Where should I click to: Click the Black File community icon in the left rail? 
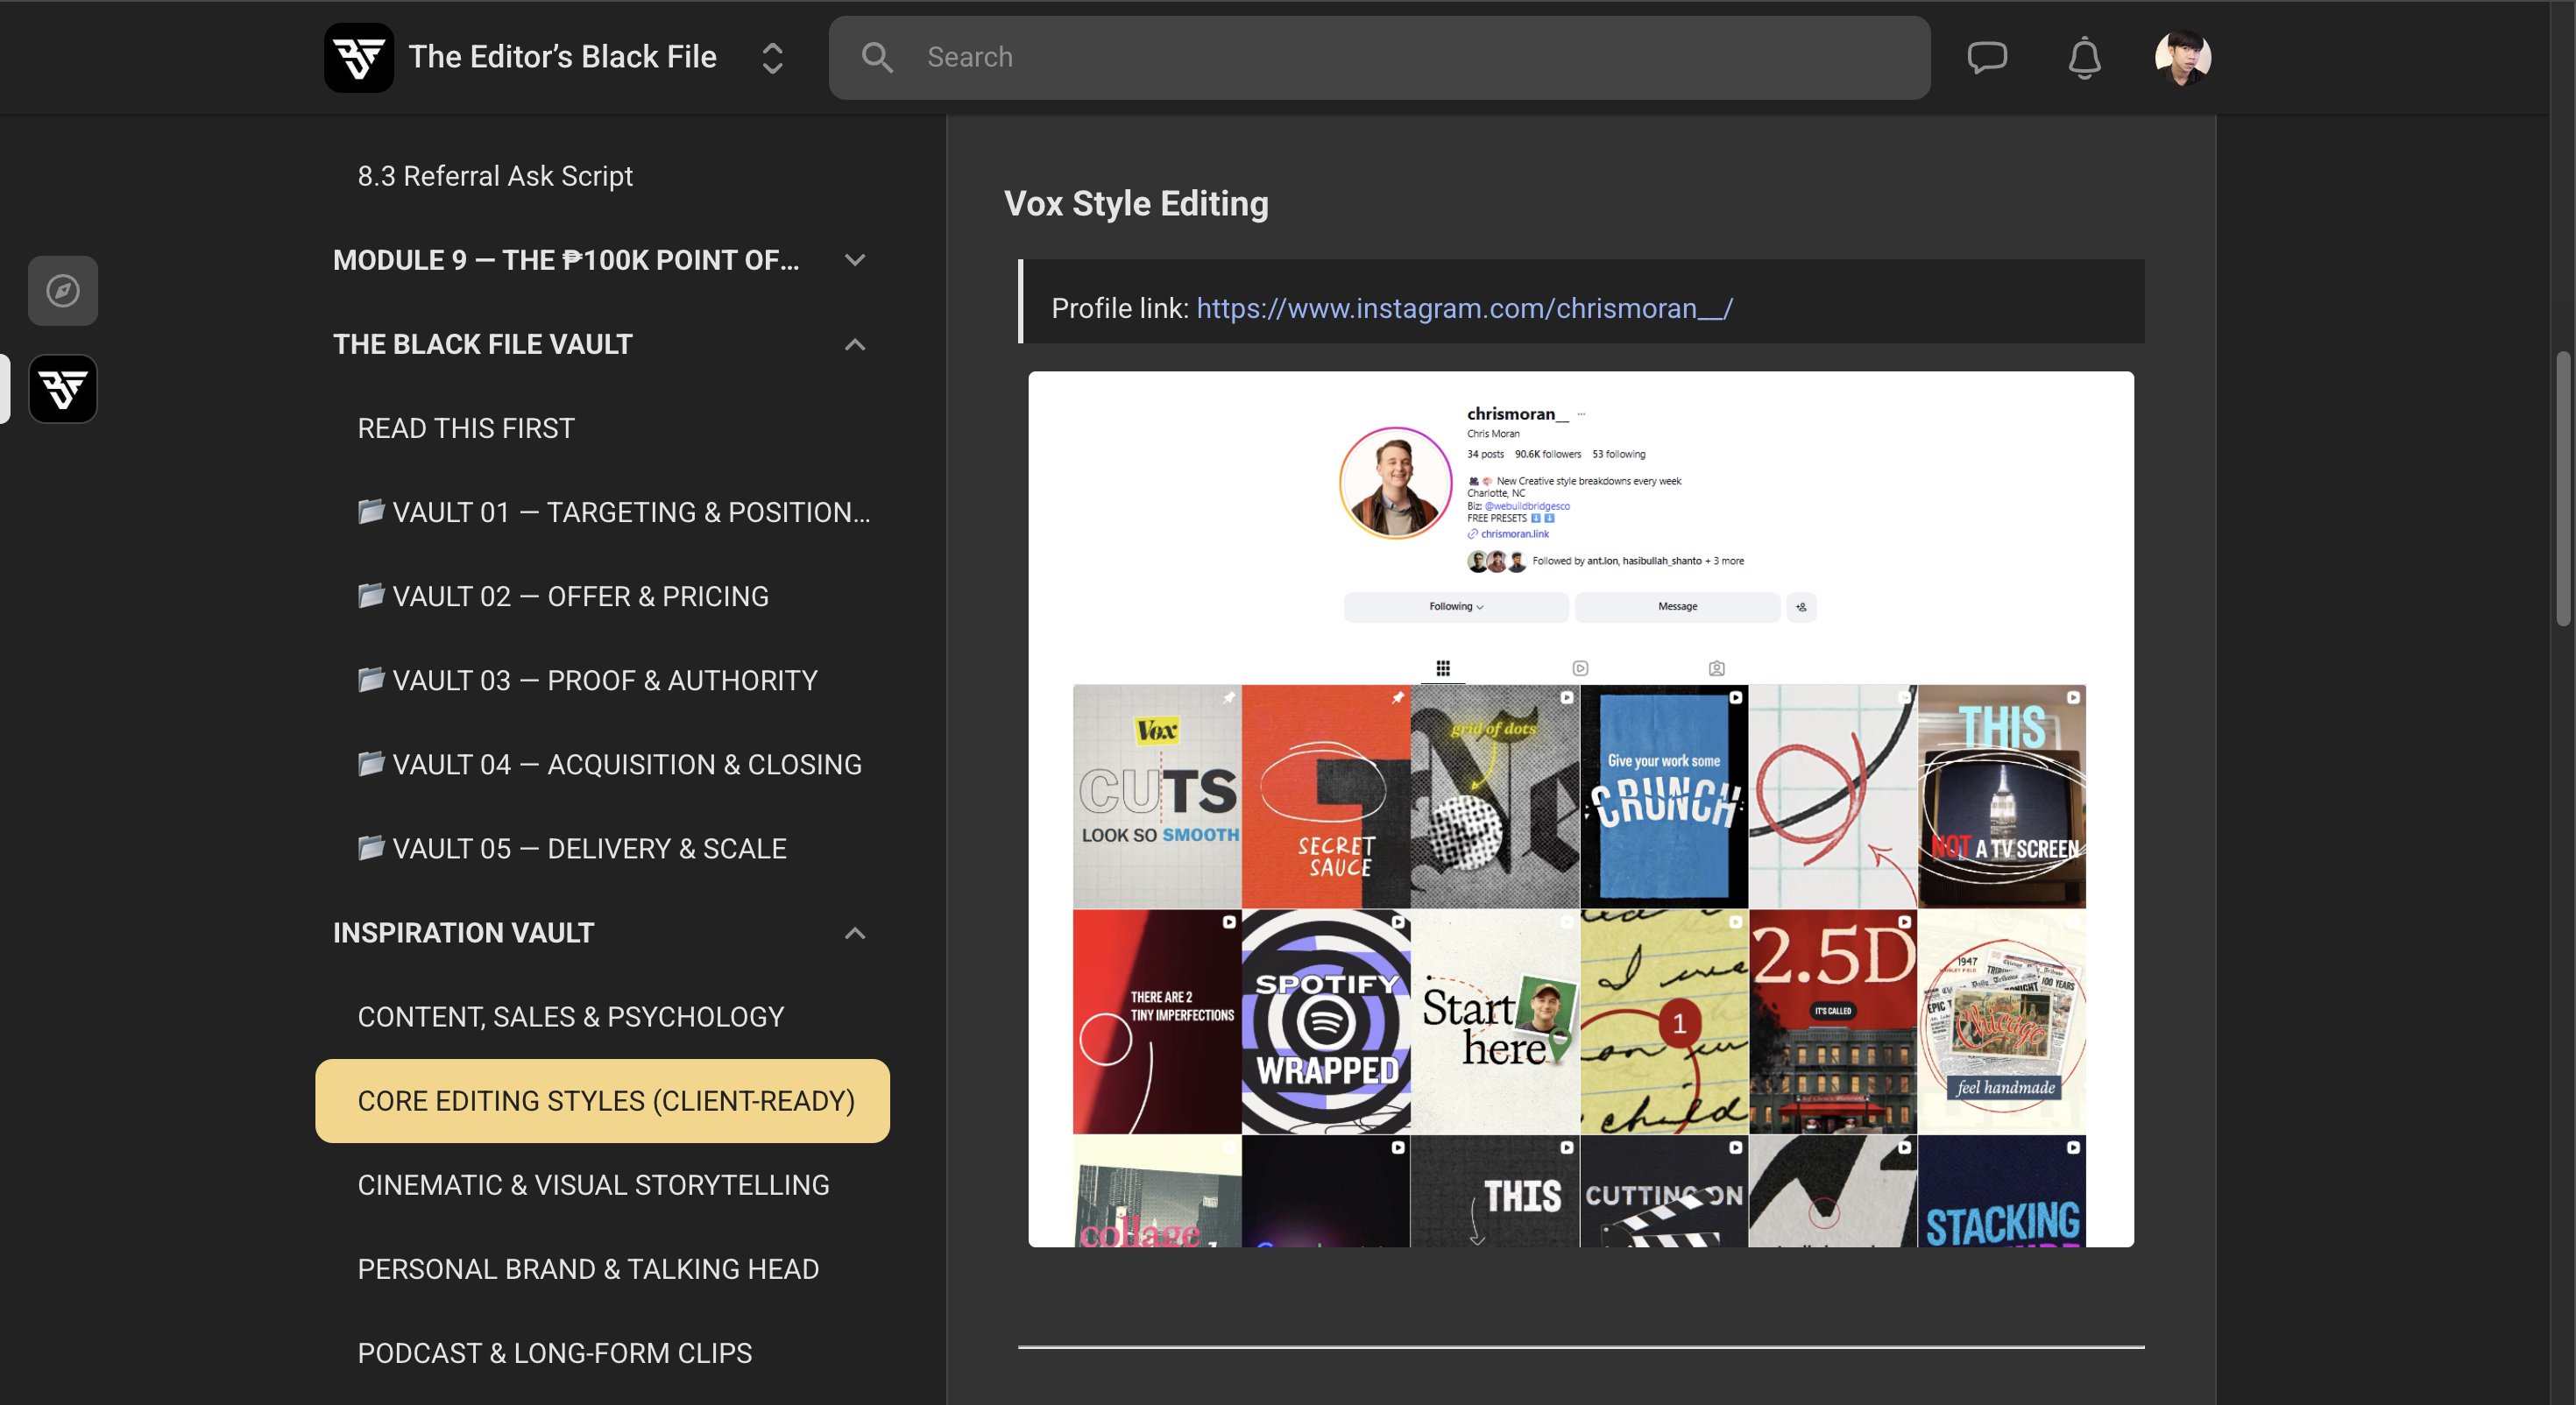pyautogui.click(x=63, y=389)
